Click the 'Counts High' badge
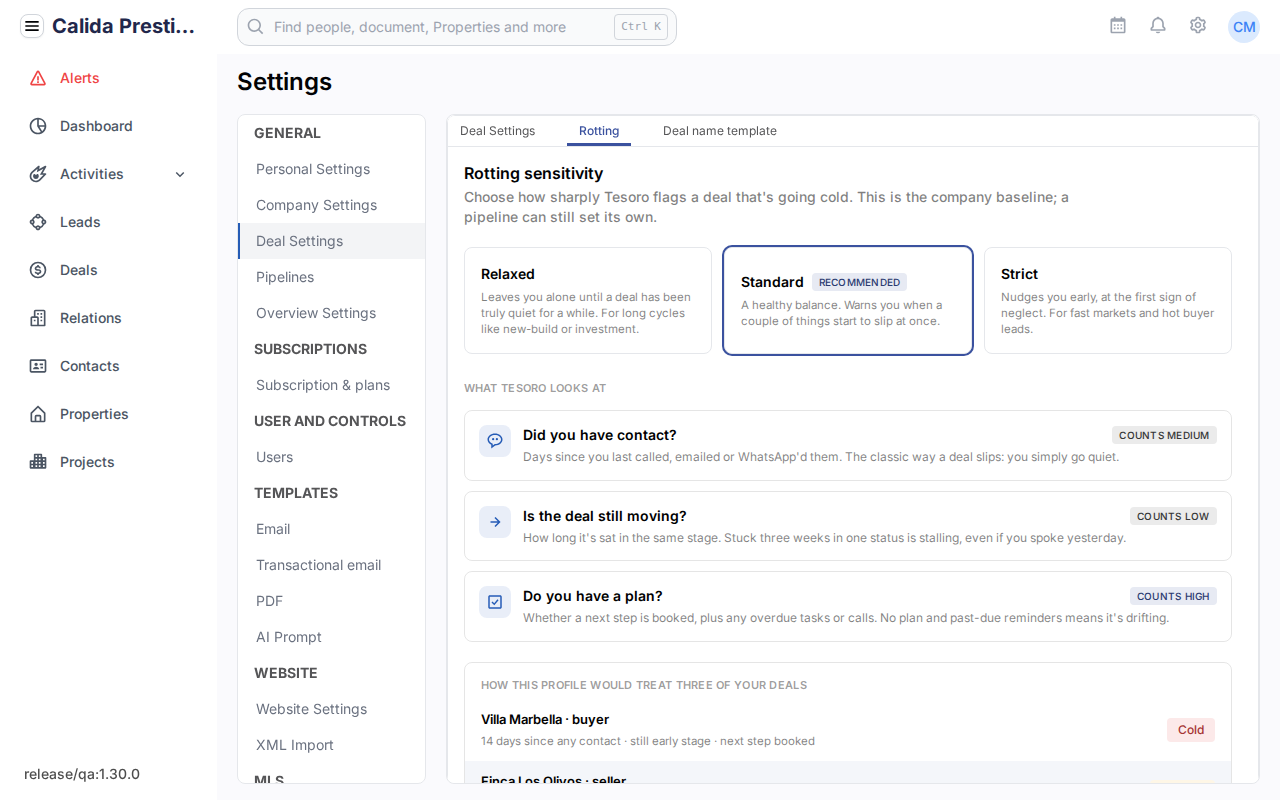The height and width of the screenshot is (800, 1280). 1173,596
